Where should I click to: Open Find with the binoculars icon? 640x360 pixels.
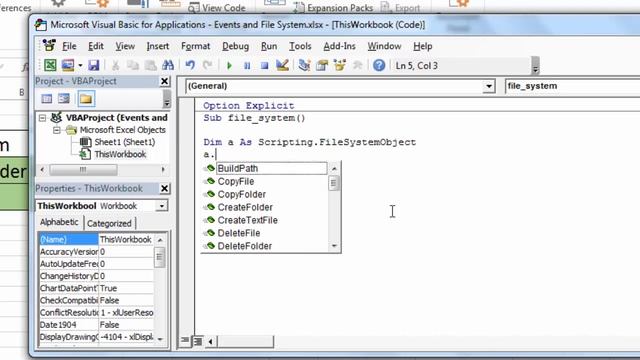[x=168, y=65]
